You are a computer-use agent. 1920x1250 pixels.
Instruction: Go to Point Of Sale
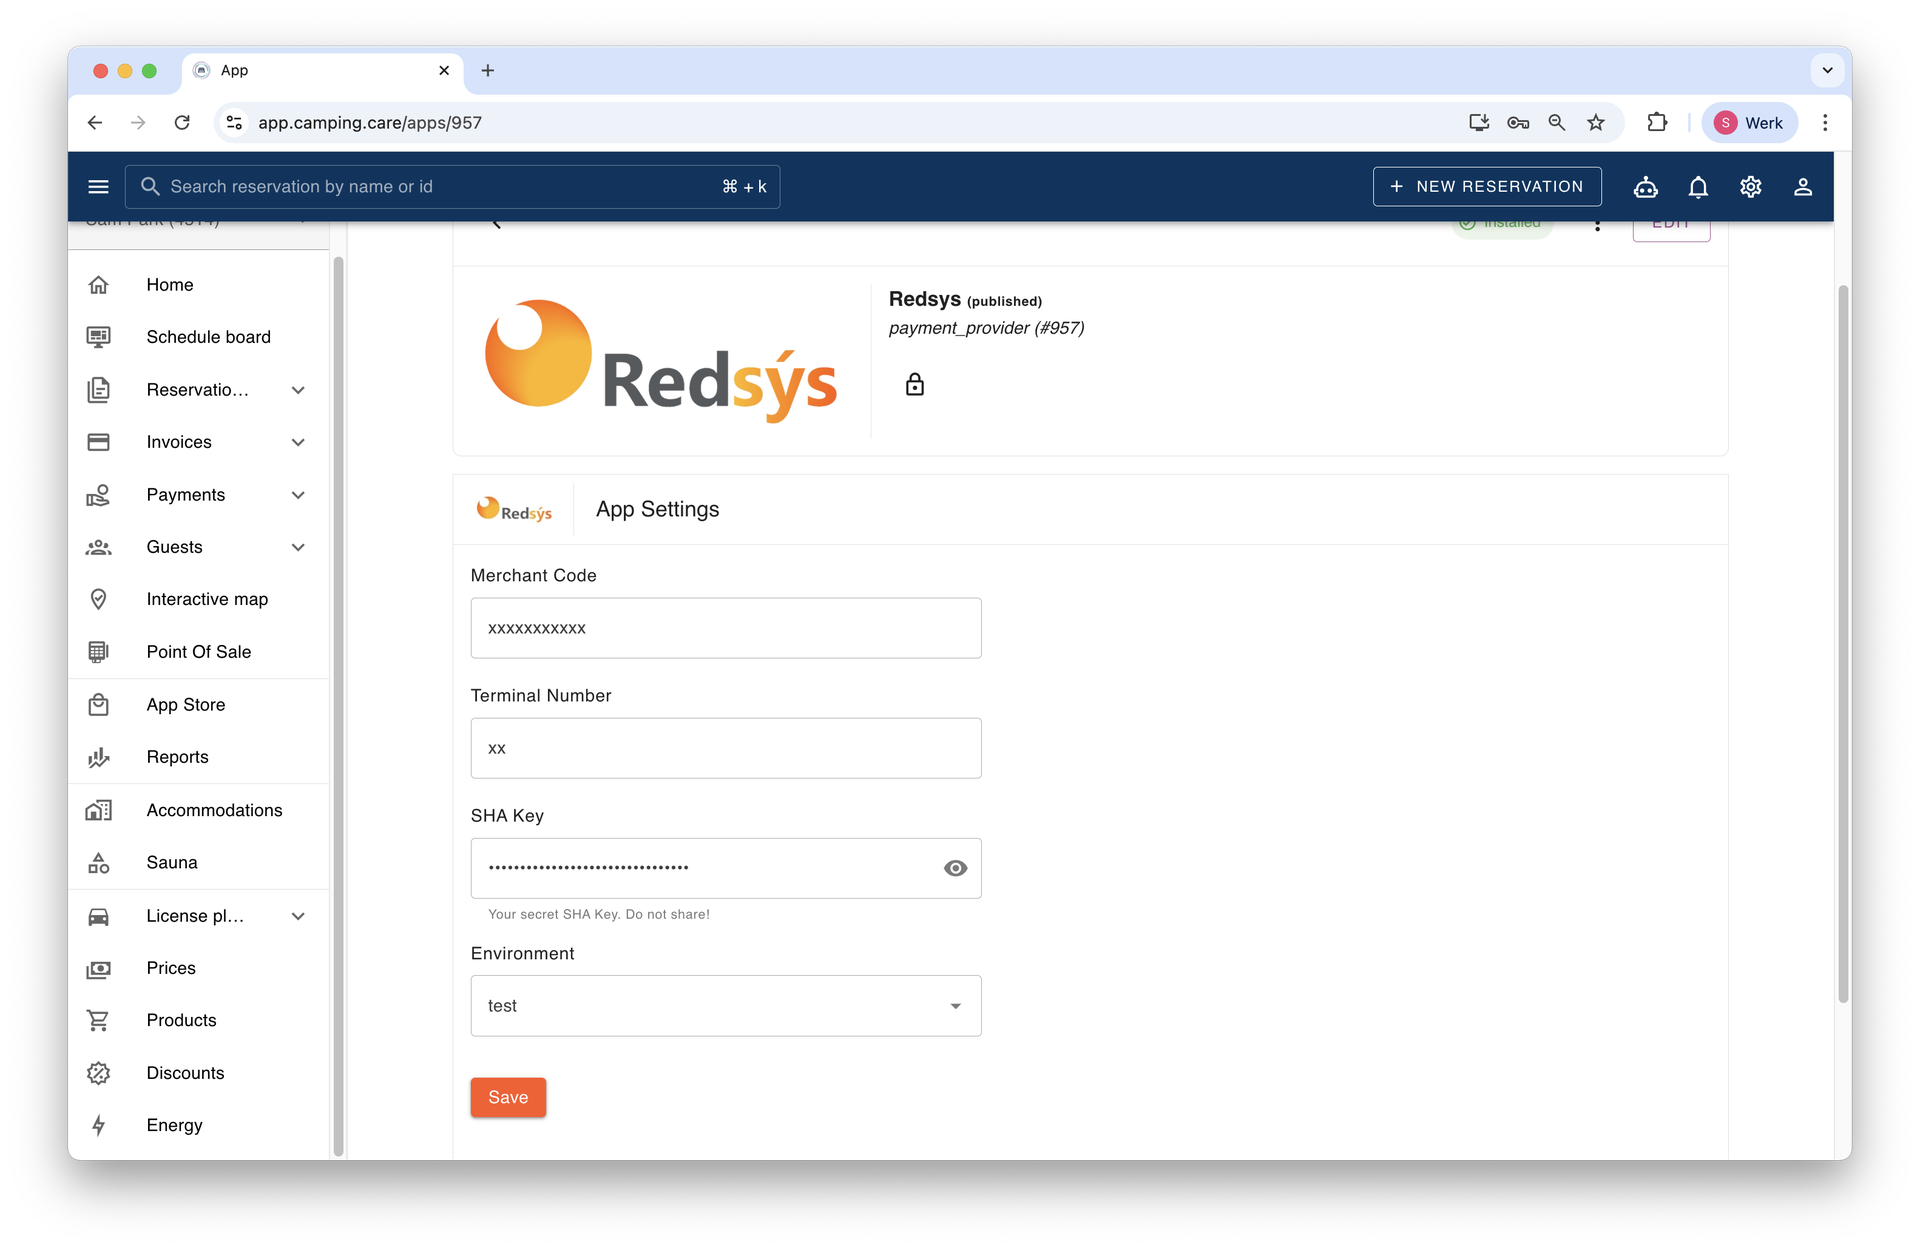(198, 652)
